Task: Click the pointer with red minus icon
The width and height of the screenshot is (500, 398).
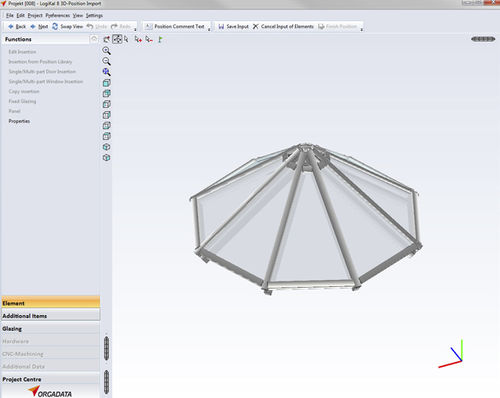Action: pyautogui.click(x=149, y=39)
